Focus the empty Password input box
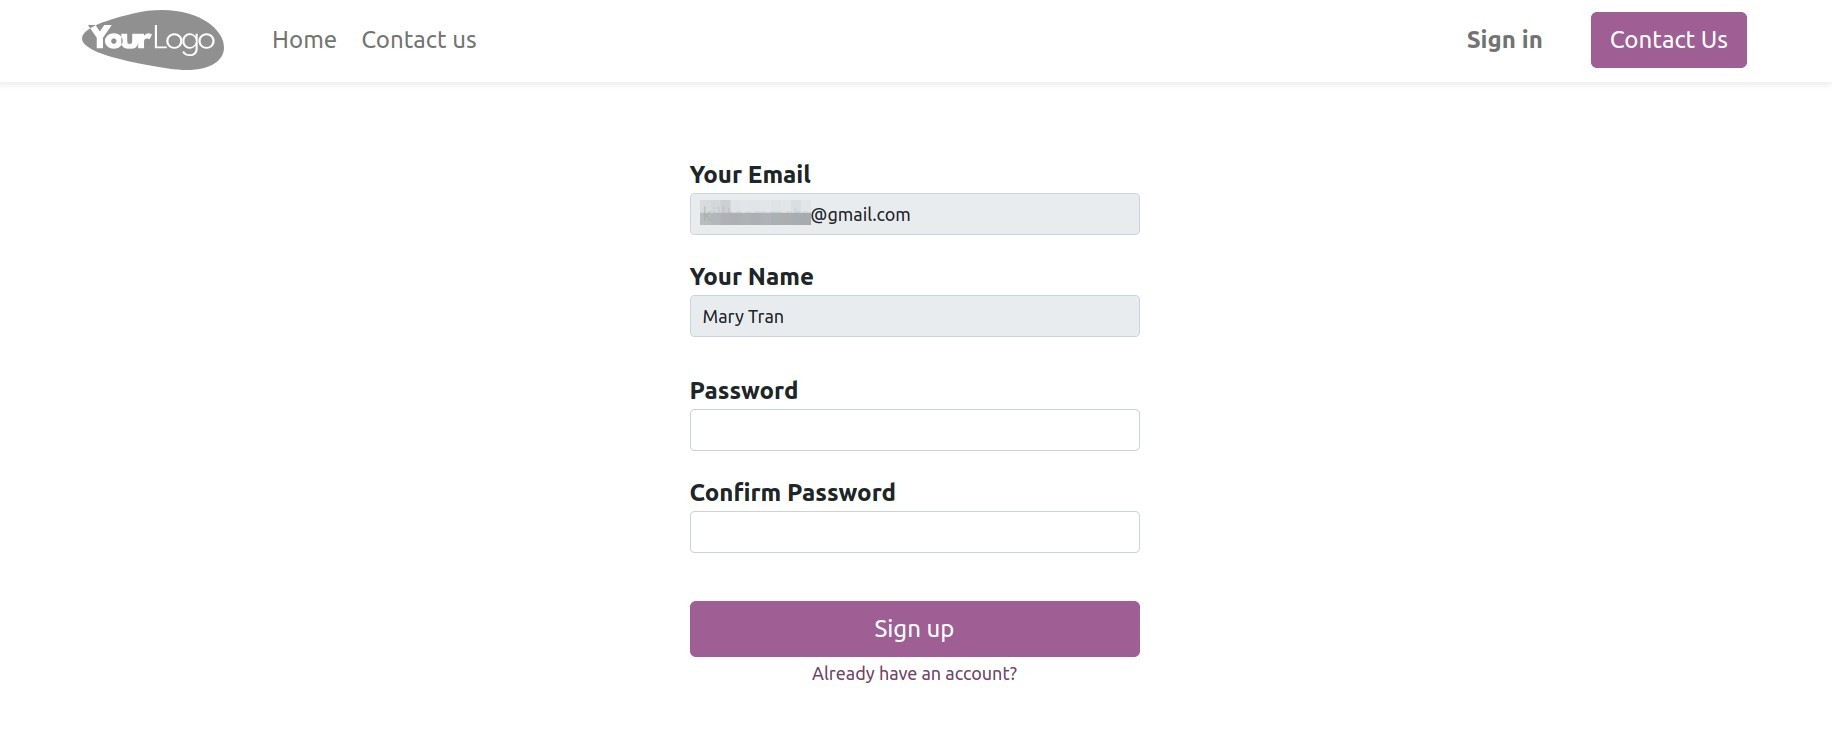The image size is (1832, 749). point(914,430)
